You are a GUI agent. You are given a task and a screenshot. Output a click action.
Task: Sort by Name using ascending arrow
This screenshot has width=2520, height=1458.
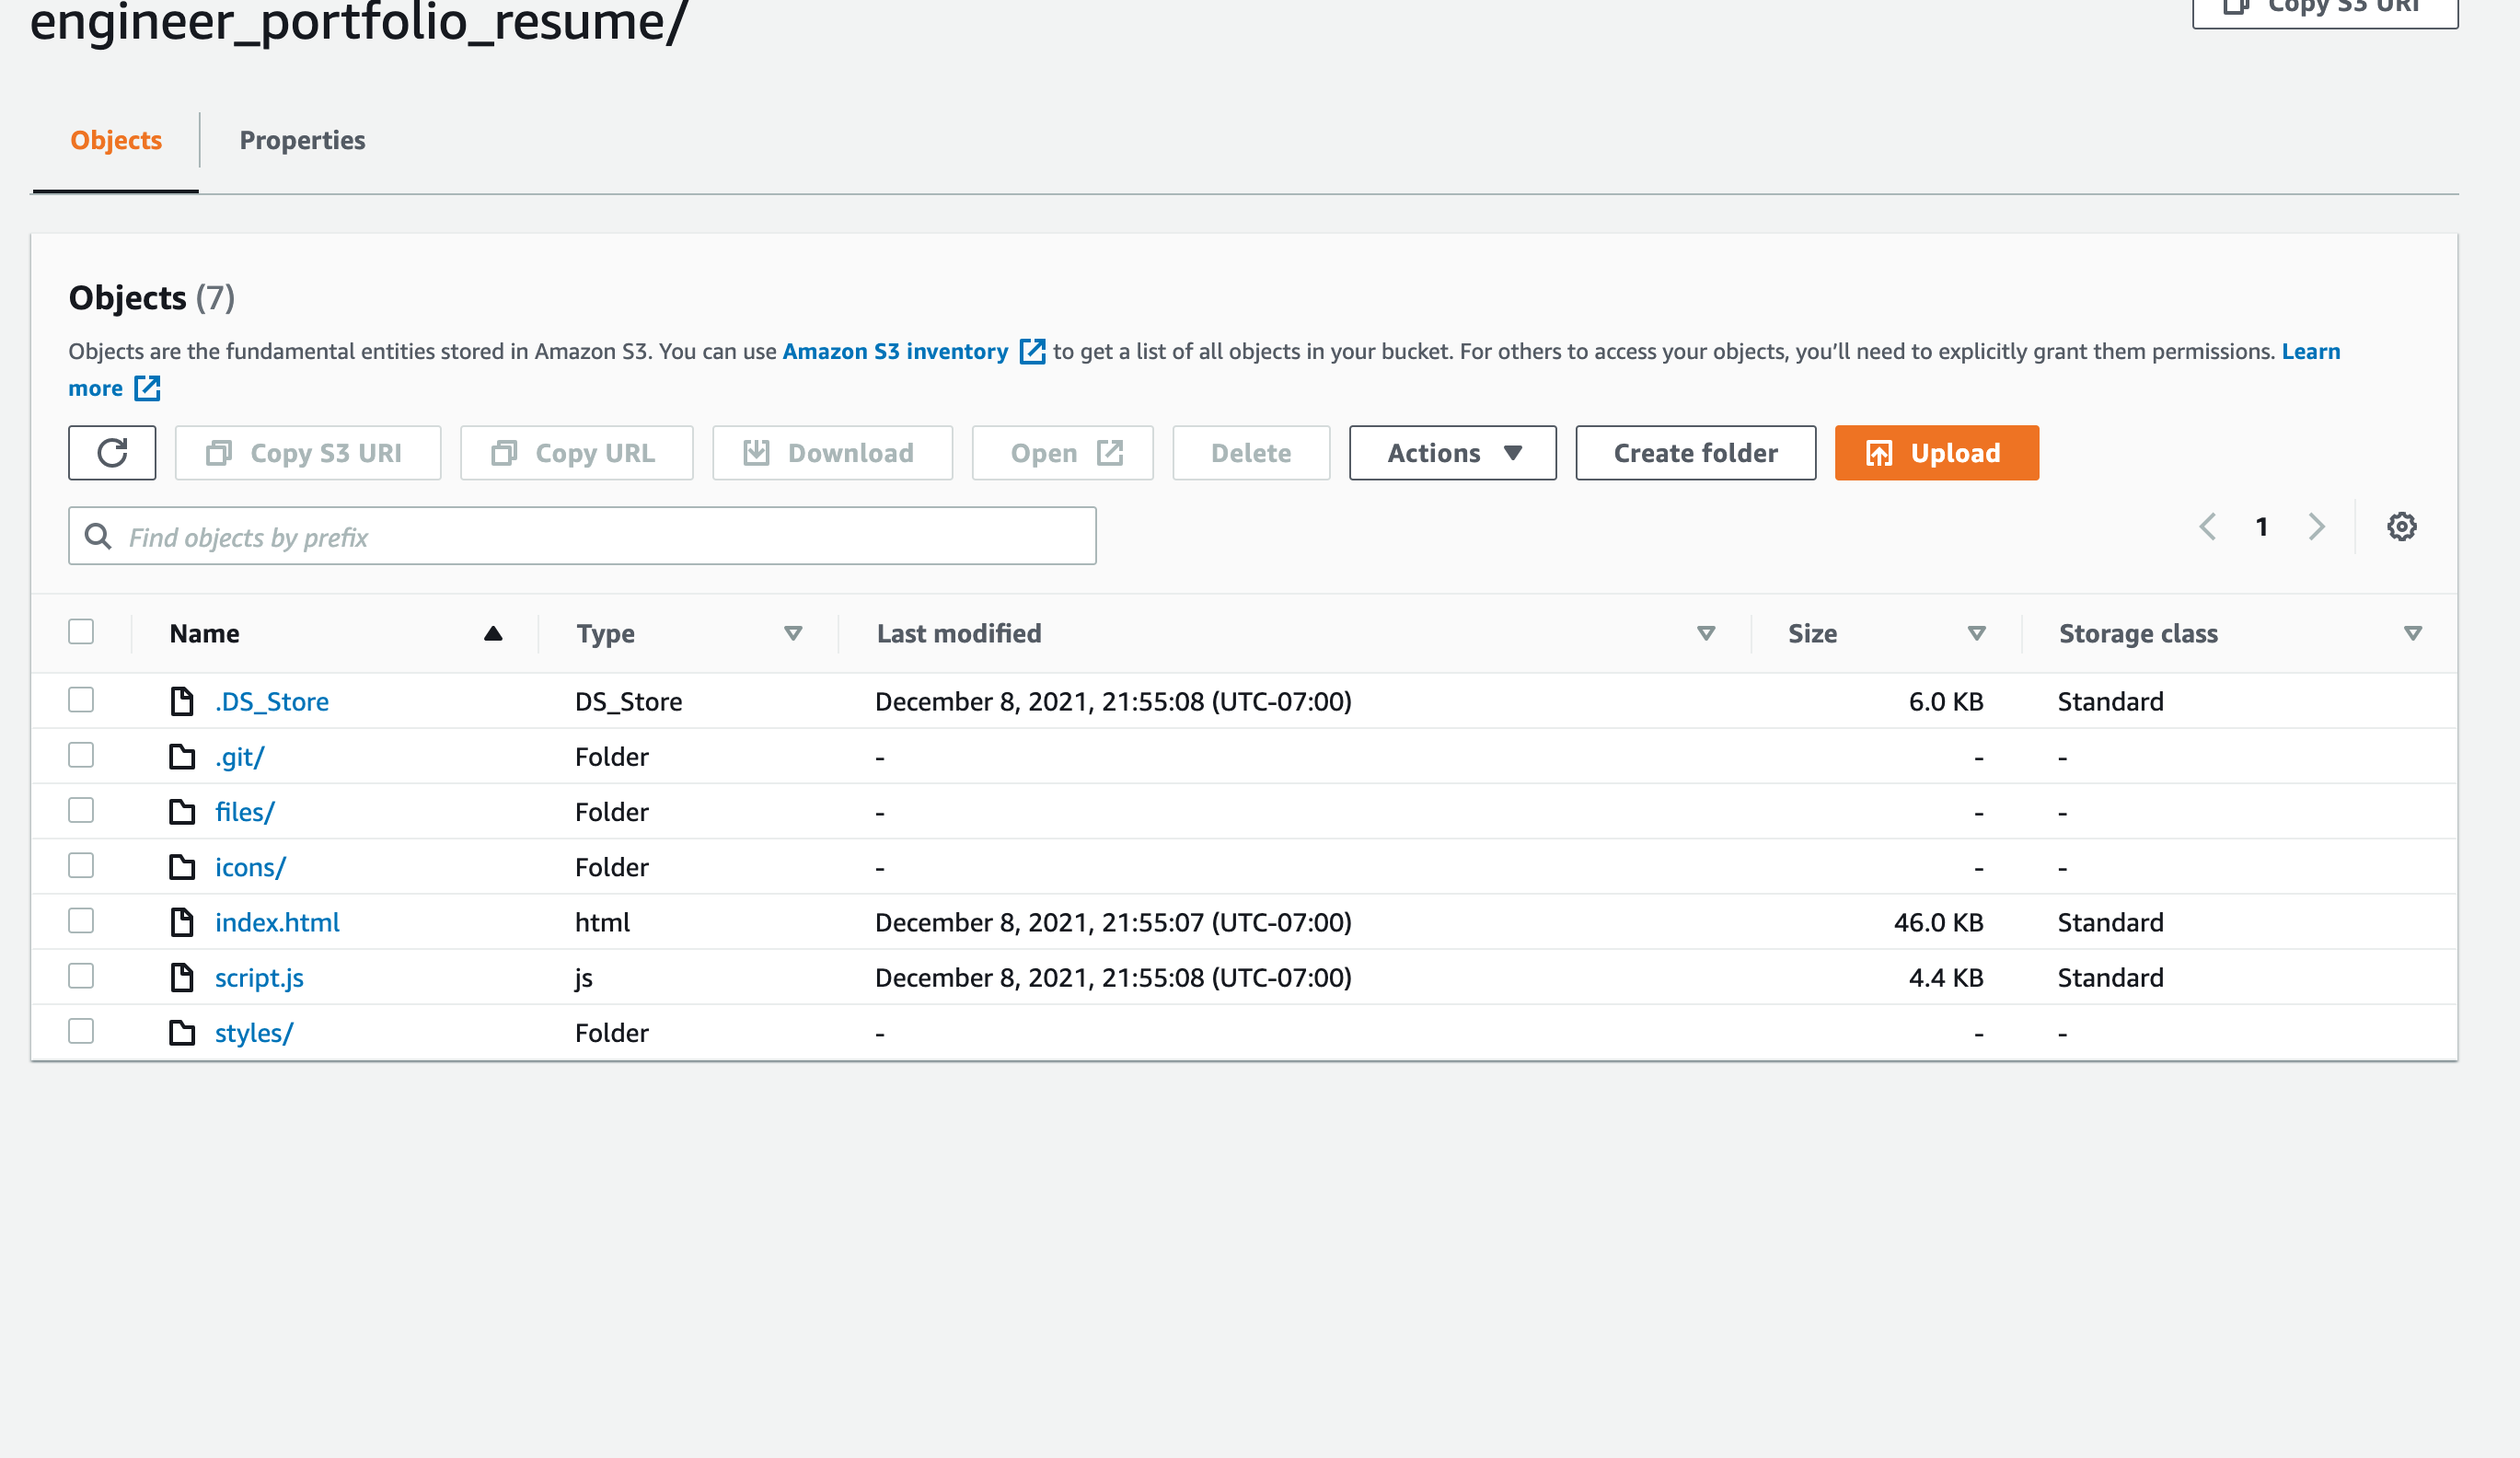[x=493, y=634]
